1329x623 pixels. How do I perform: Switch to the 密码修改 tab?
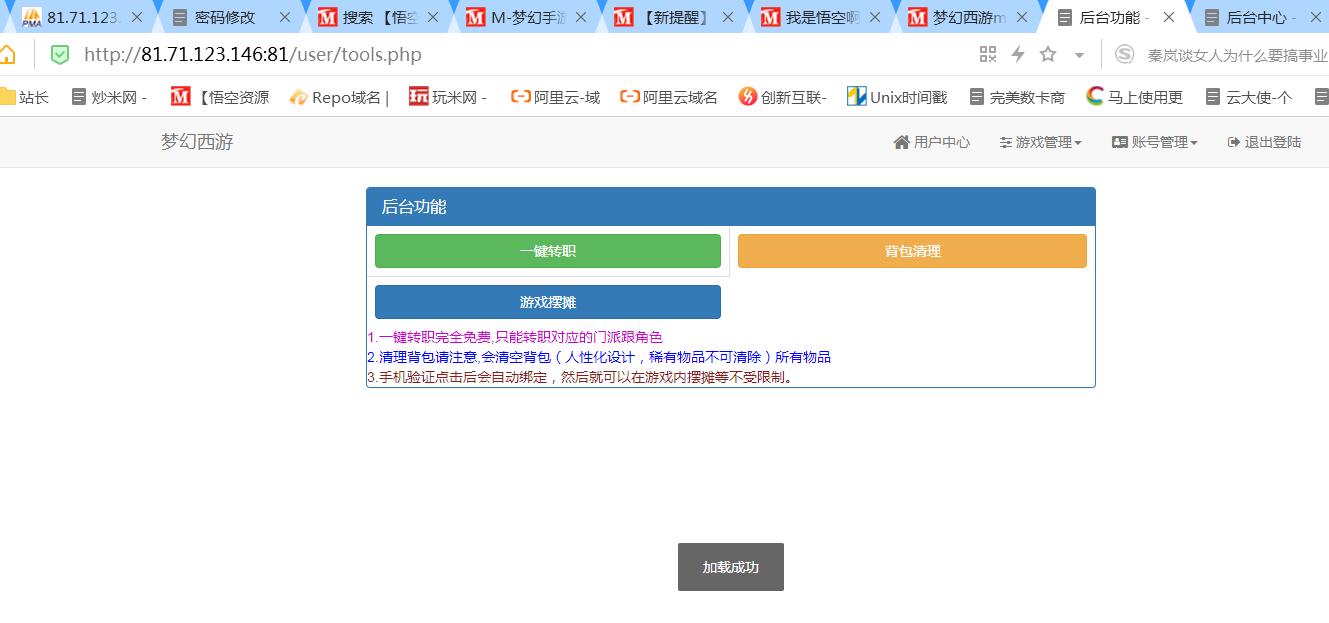(225, 17)
